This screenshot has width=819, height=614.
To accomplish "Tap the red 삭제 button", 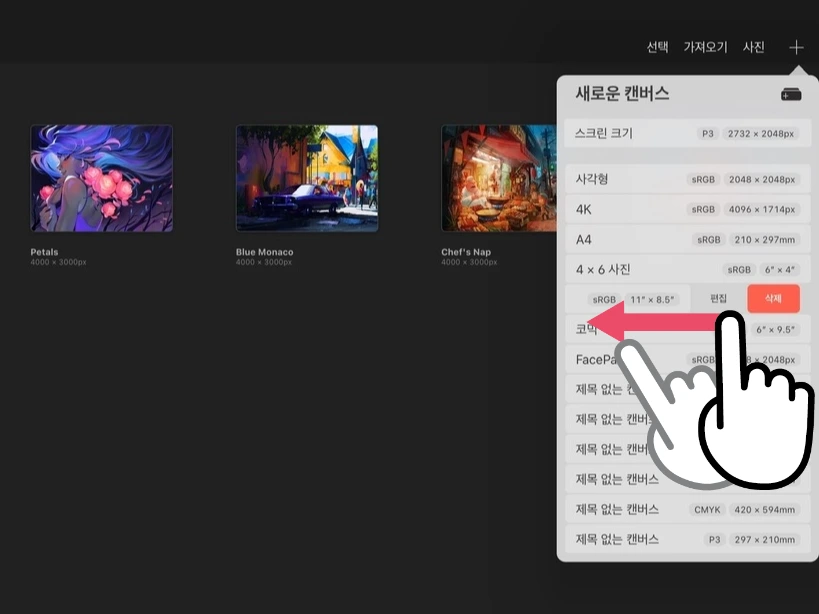I will [x=773, y=299].
